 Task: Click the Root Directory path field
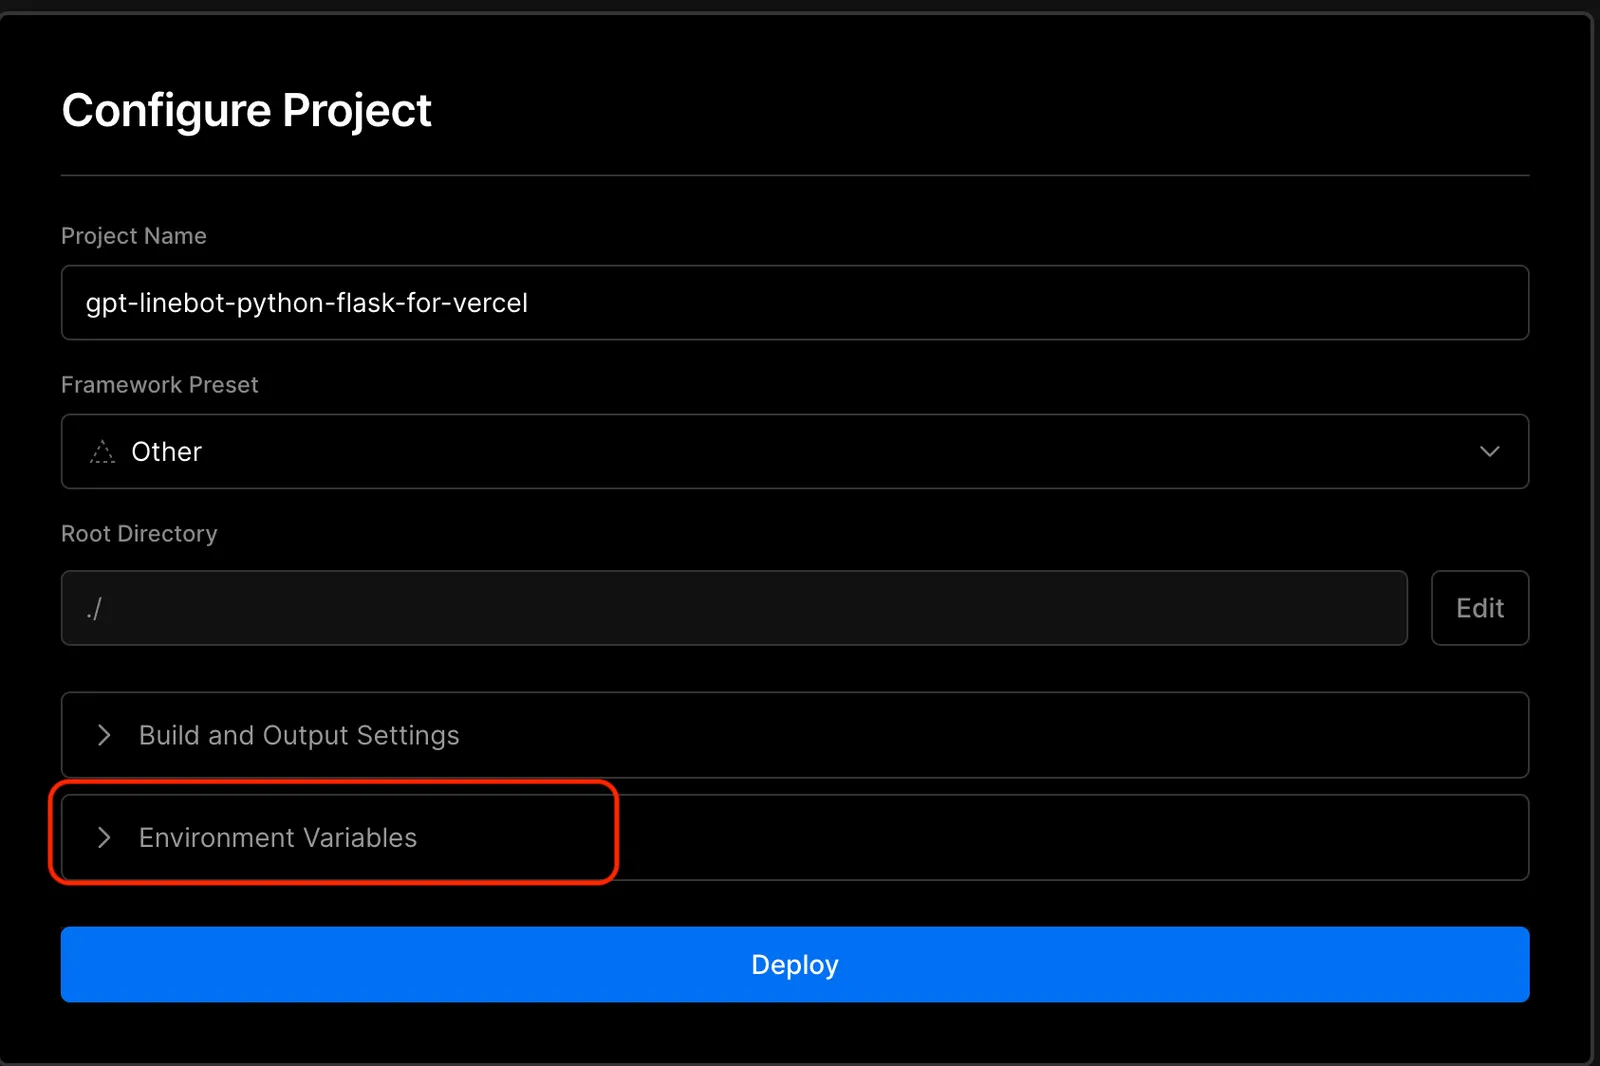pyautogui.click(x=733, y=608)
